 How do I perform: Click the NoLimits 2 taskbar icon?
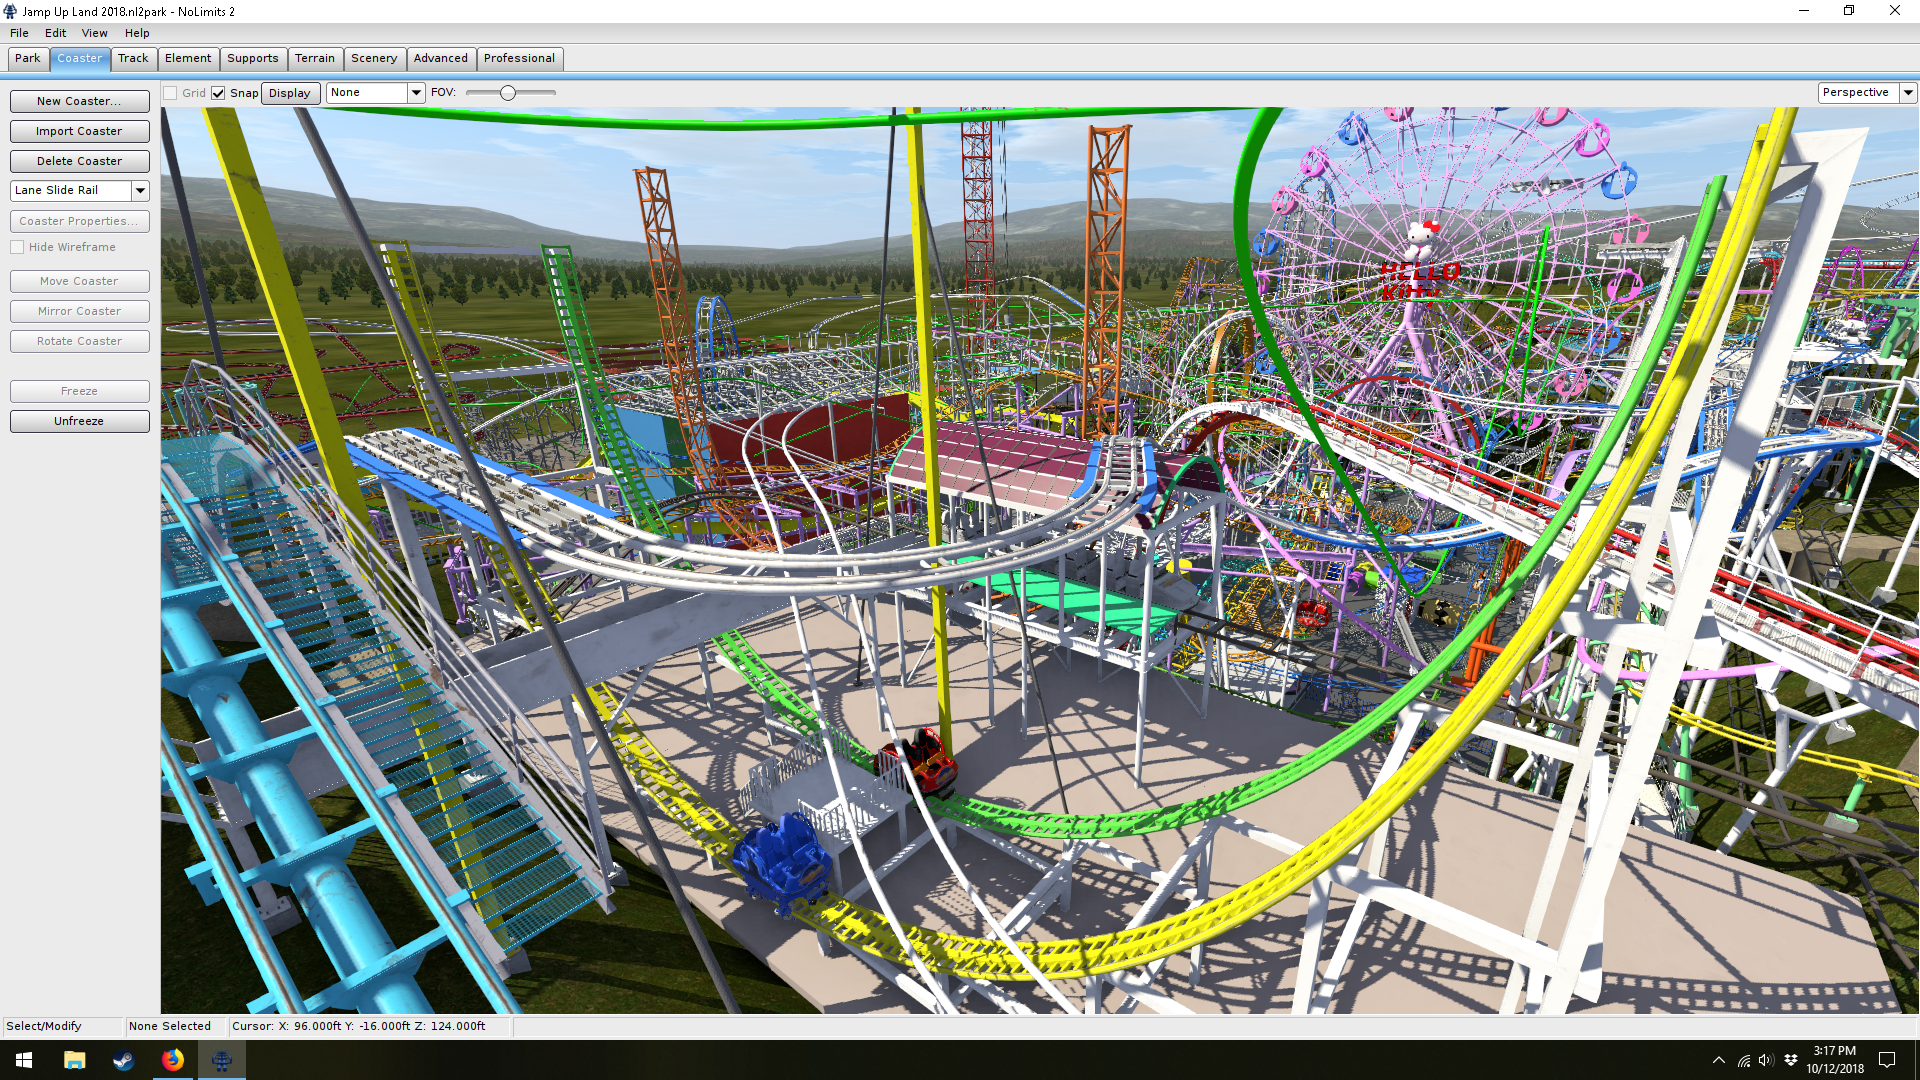[x=222, y=1060]
